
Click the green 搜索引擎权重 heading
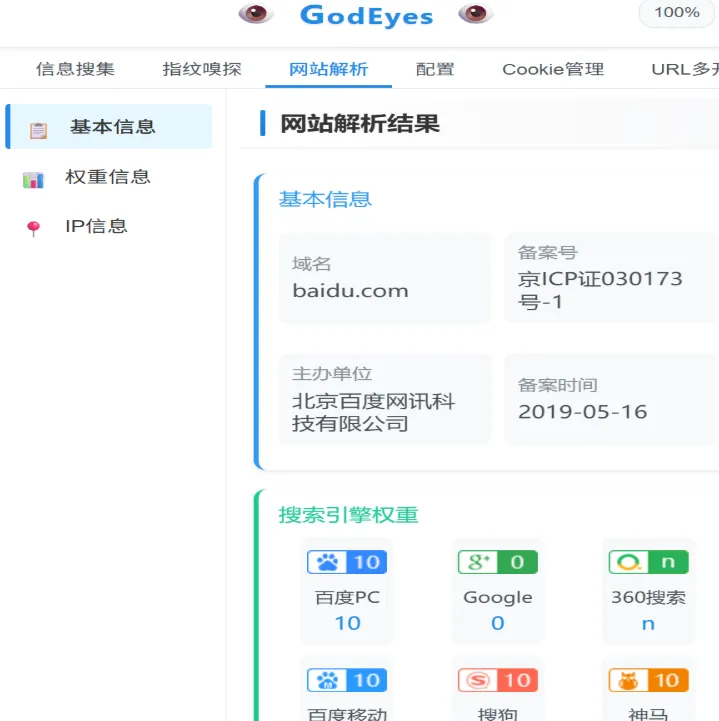tap(348, 515)
